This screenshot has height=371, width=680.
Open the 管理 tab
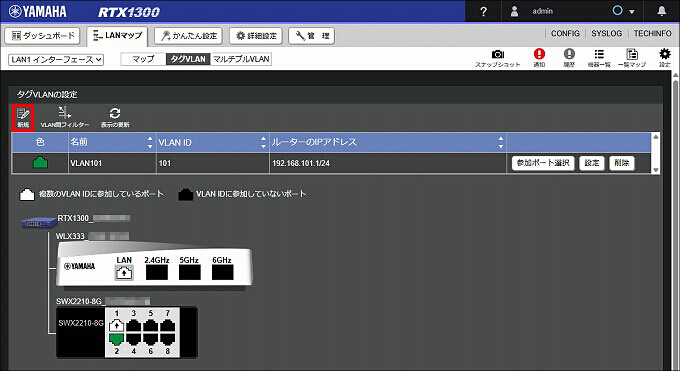click(x=311, y=36)
